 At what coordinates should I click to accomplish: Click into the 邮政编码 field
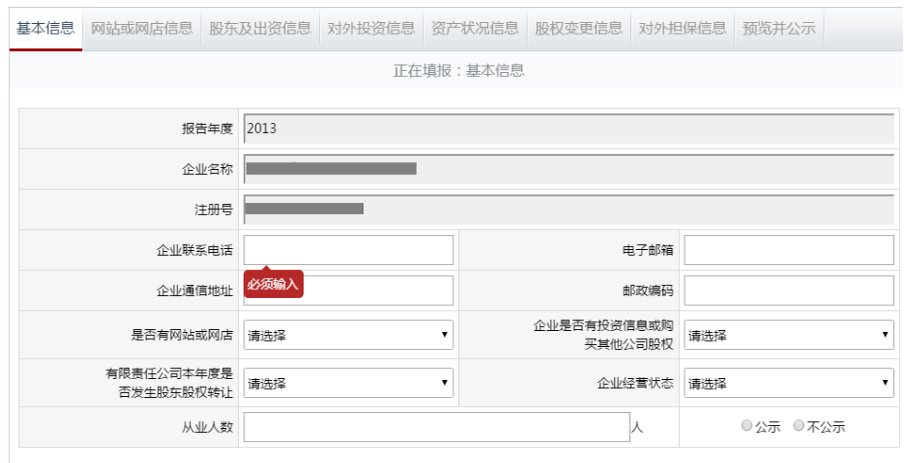[x=788, y=291]
